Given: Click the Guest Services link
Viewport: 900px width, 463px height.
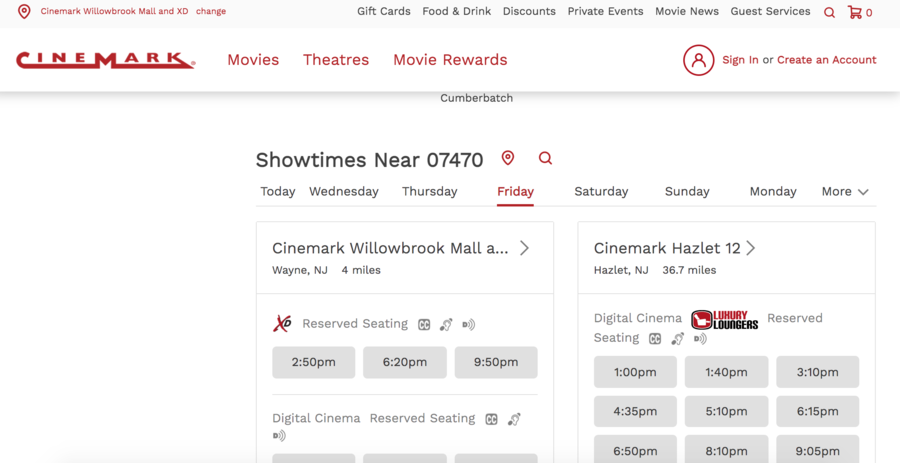Looking at the screenshot, I should click(770, 11).
